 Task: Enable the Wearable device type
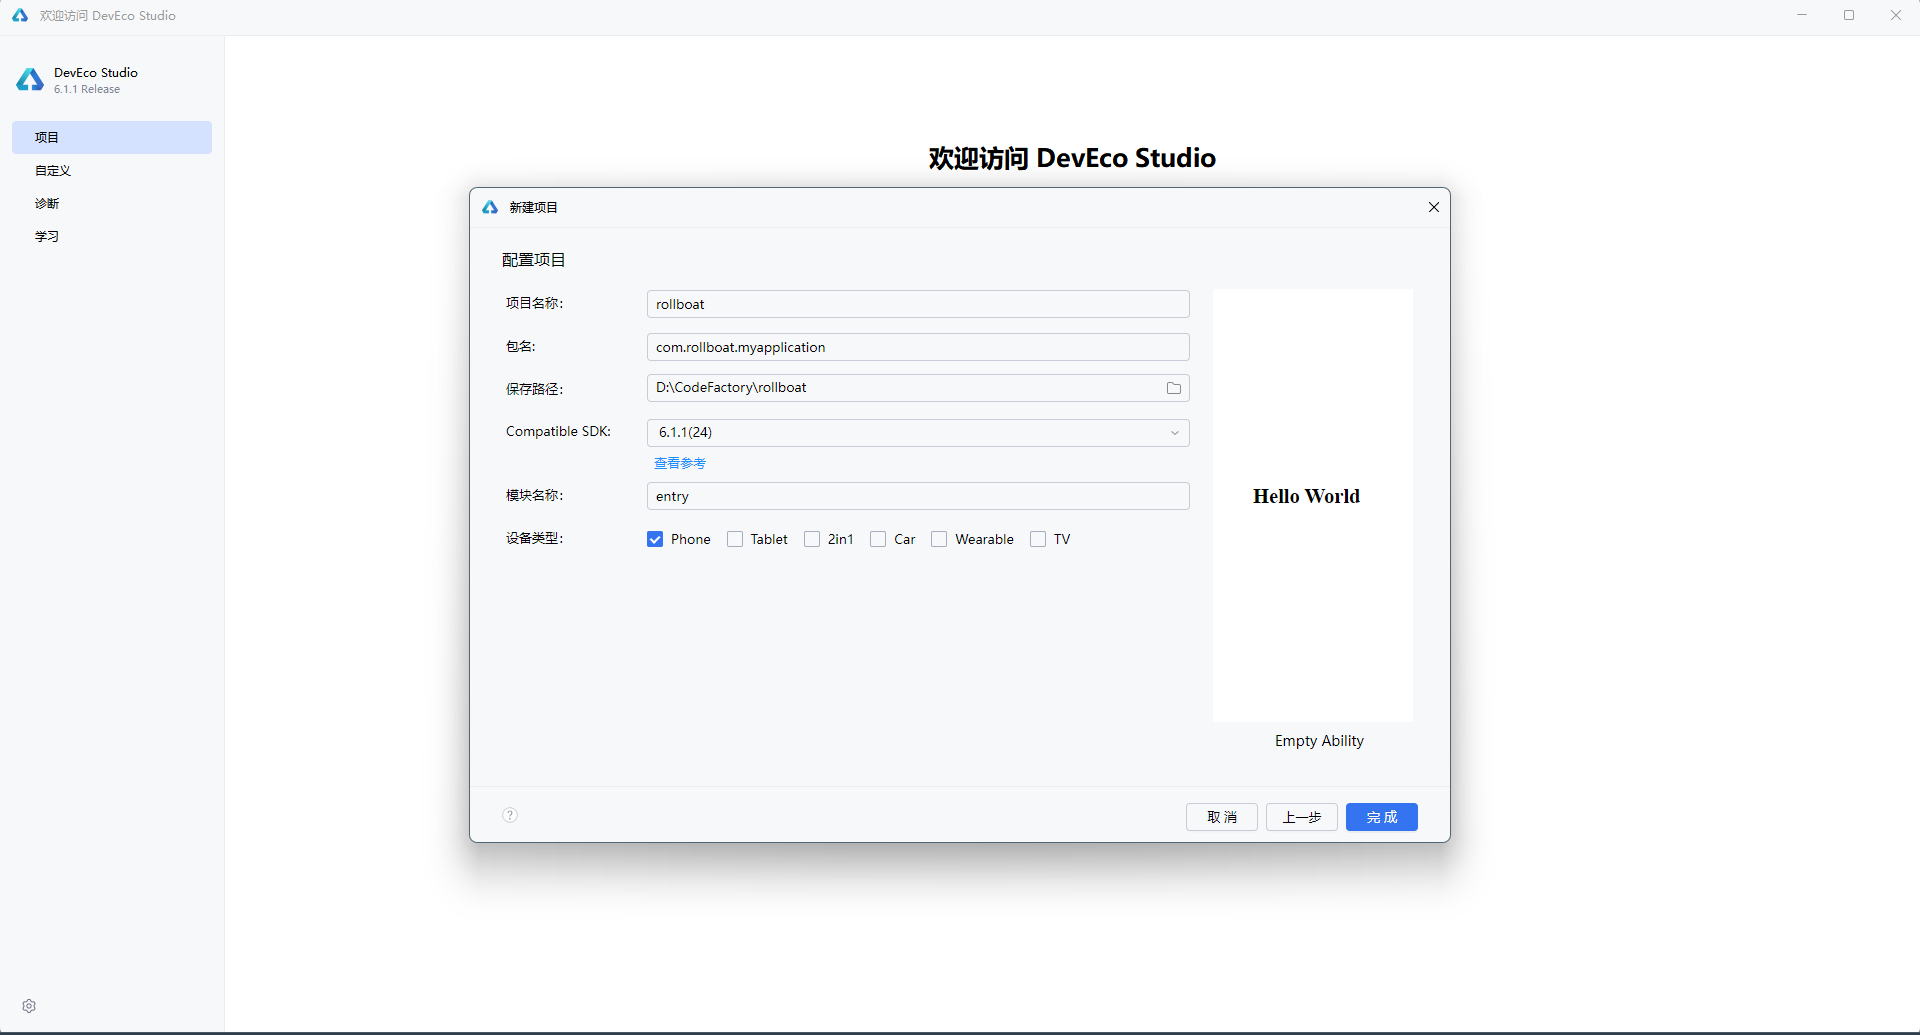[939, 539]
